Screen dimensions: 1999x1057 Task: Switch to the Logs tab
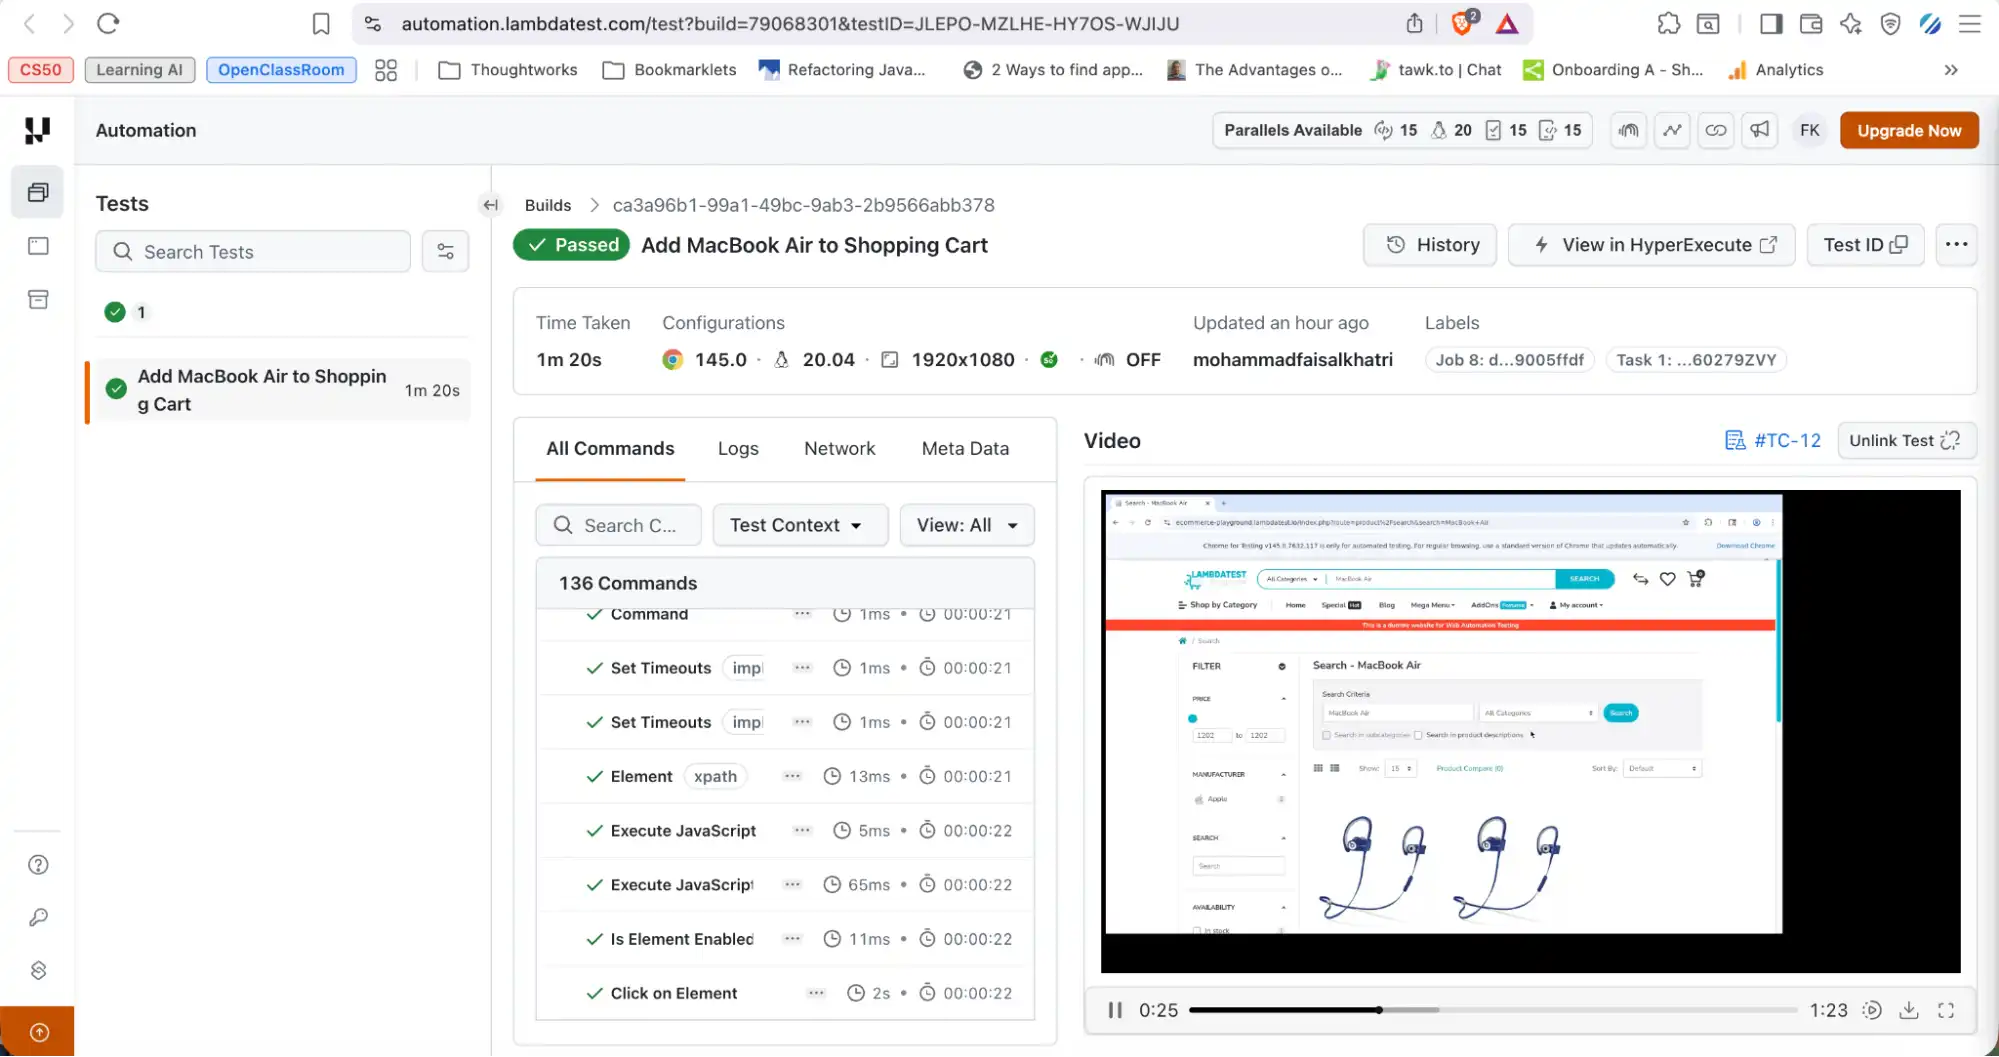click(x=738, y=449)
